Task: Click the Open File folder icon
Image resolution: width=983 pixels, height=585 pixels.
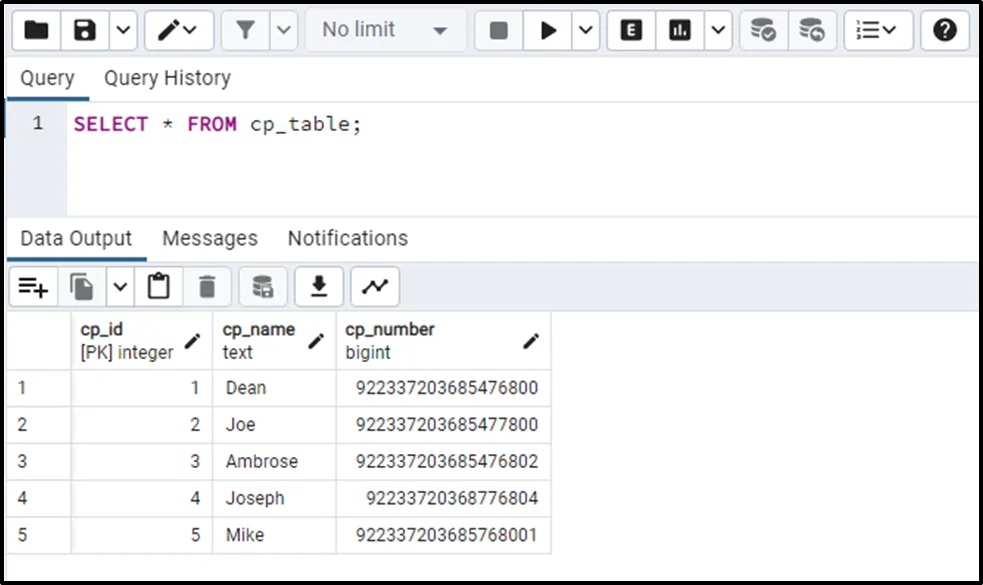Action: pyautogui.click(x=36, y=30)
